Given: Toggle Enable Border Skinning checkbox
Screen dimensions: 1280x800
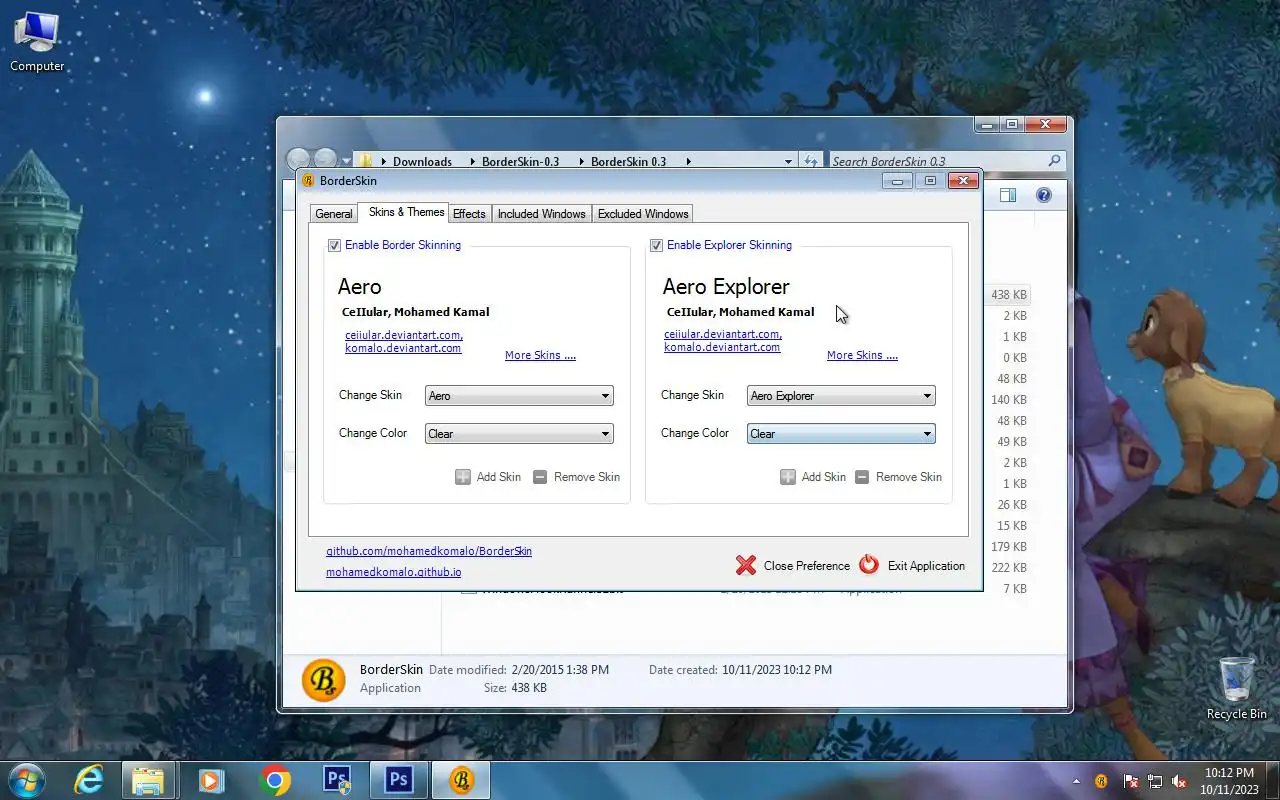Looking at the screenshot, I should pos(335,245).
